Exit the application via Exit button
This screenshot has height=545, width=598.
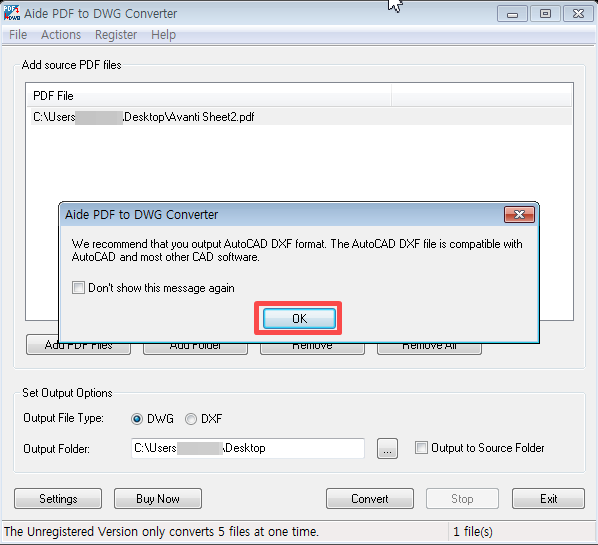pyautogui.click(x=548, y=498)
